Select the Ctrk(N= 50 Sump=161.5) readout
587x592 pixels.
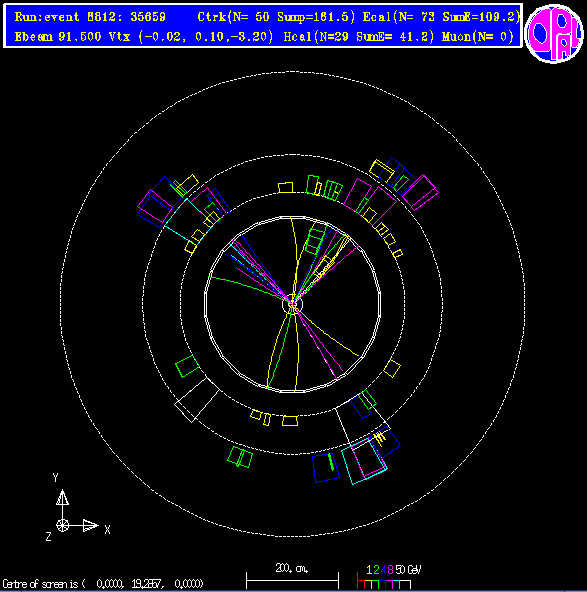[276, 17]
